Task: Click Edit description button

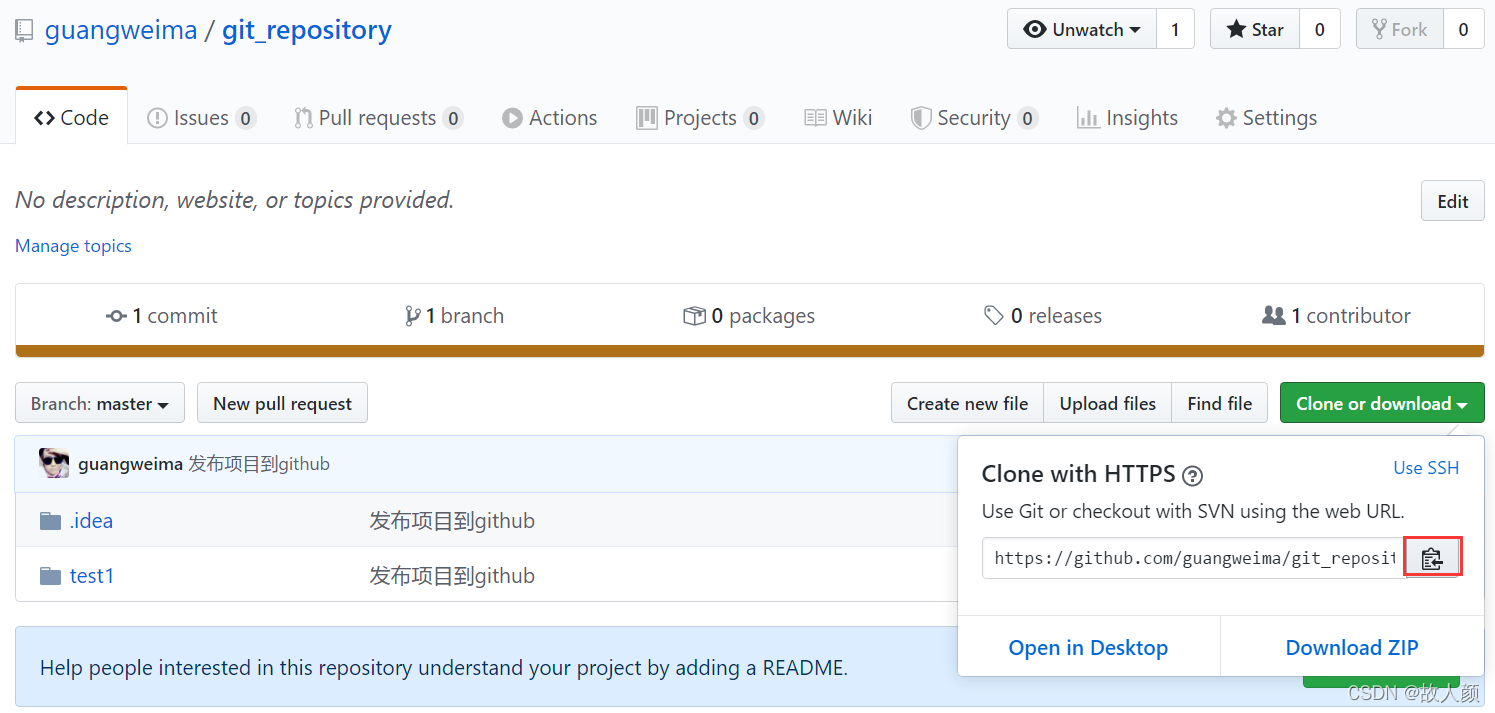Action: coord(1452,201)
